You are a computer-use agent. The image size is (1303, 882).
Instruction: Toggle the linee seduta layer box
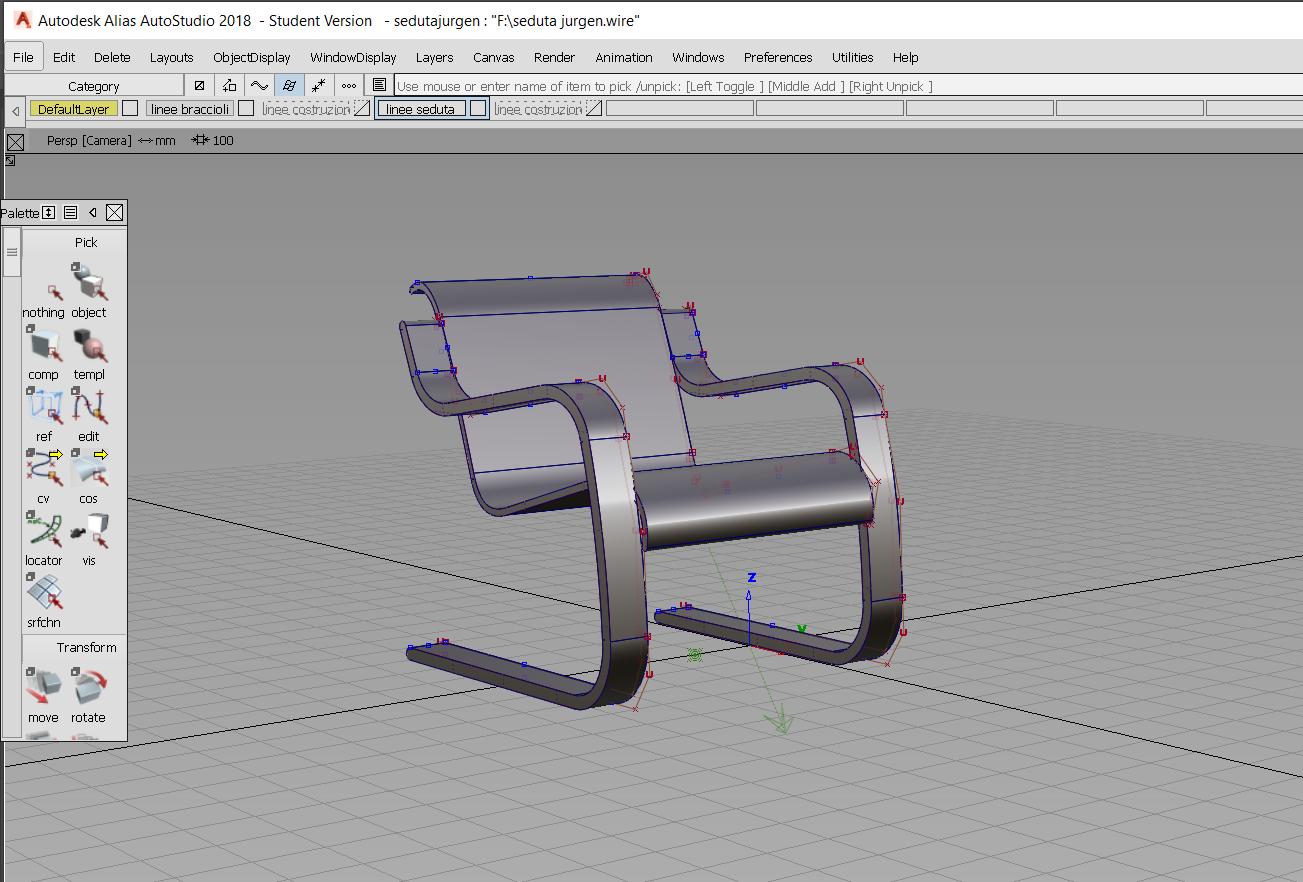point(478,109)
